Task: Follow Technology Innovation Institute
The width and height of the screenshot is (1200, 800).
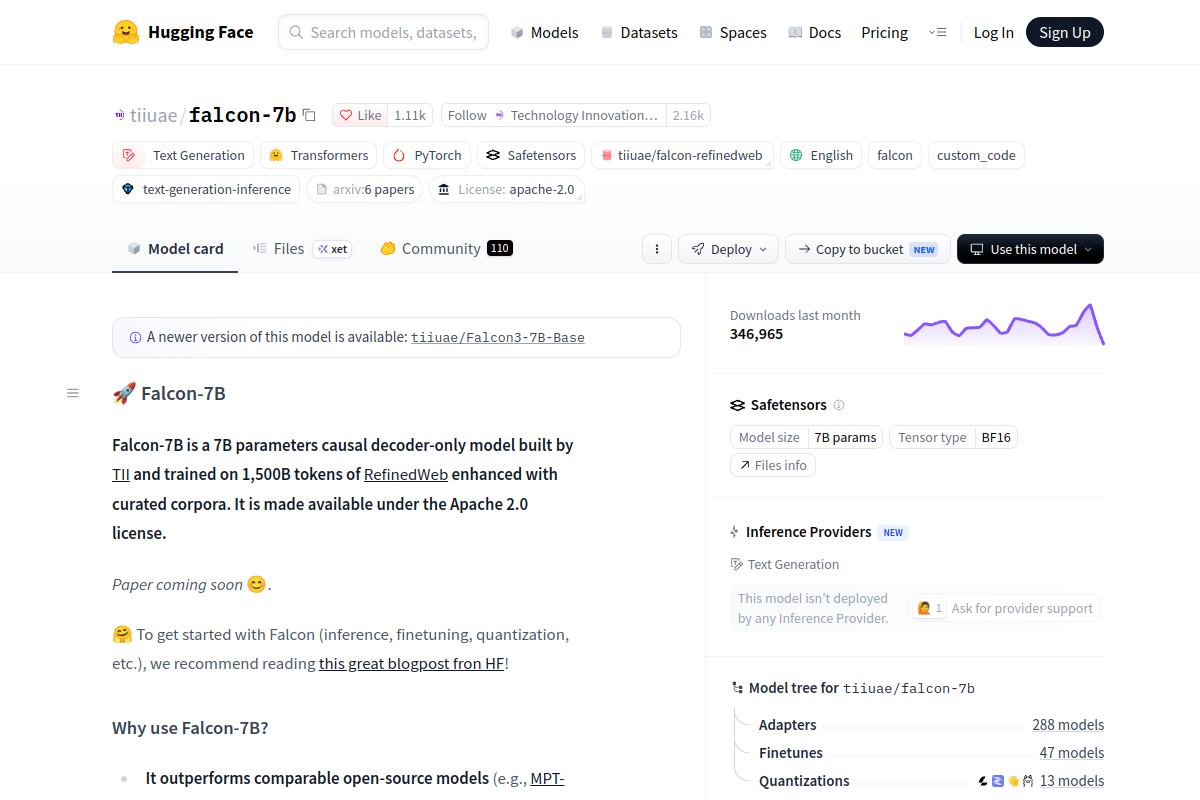Action: [554, 115]
